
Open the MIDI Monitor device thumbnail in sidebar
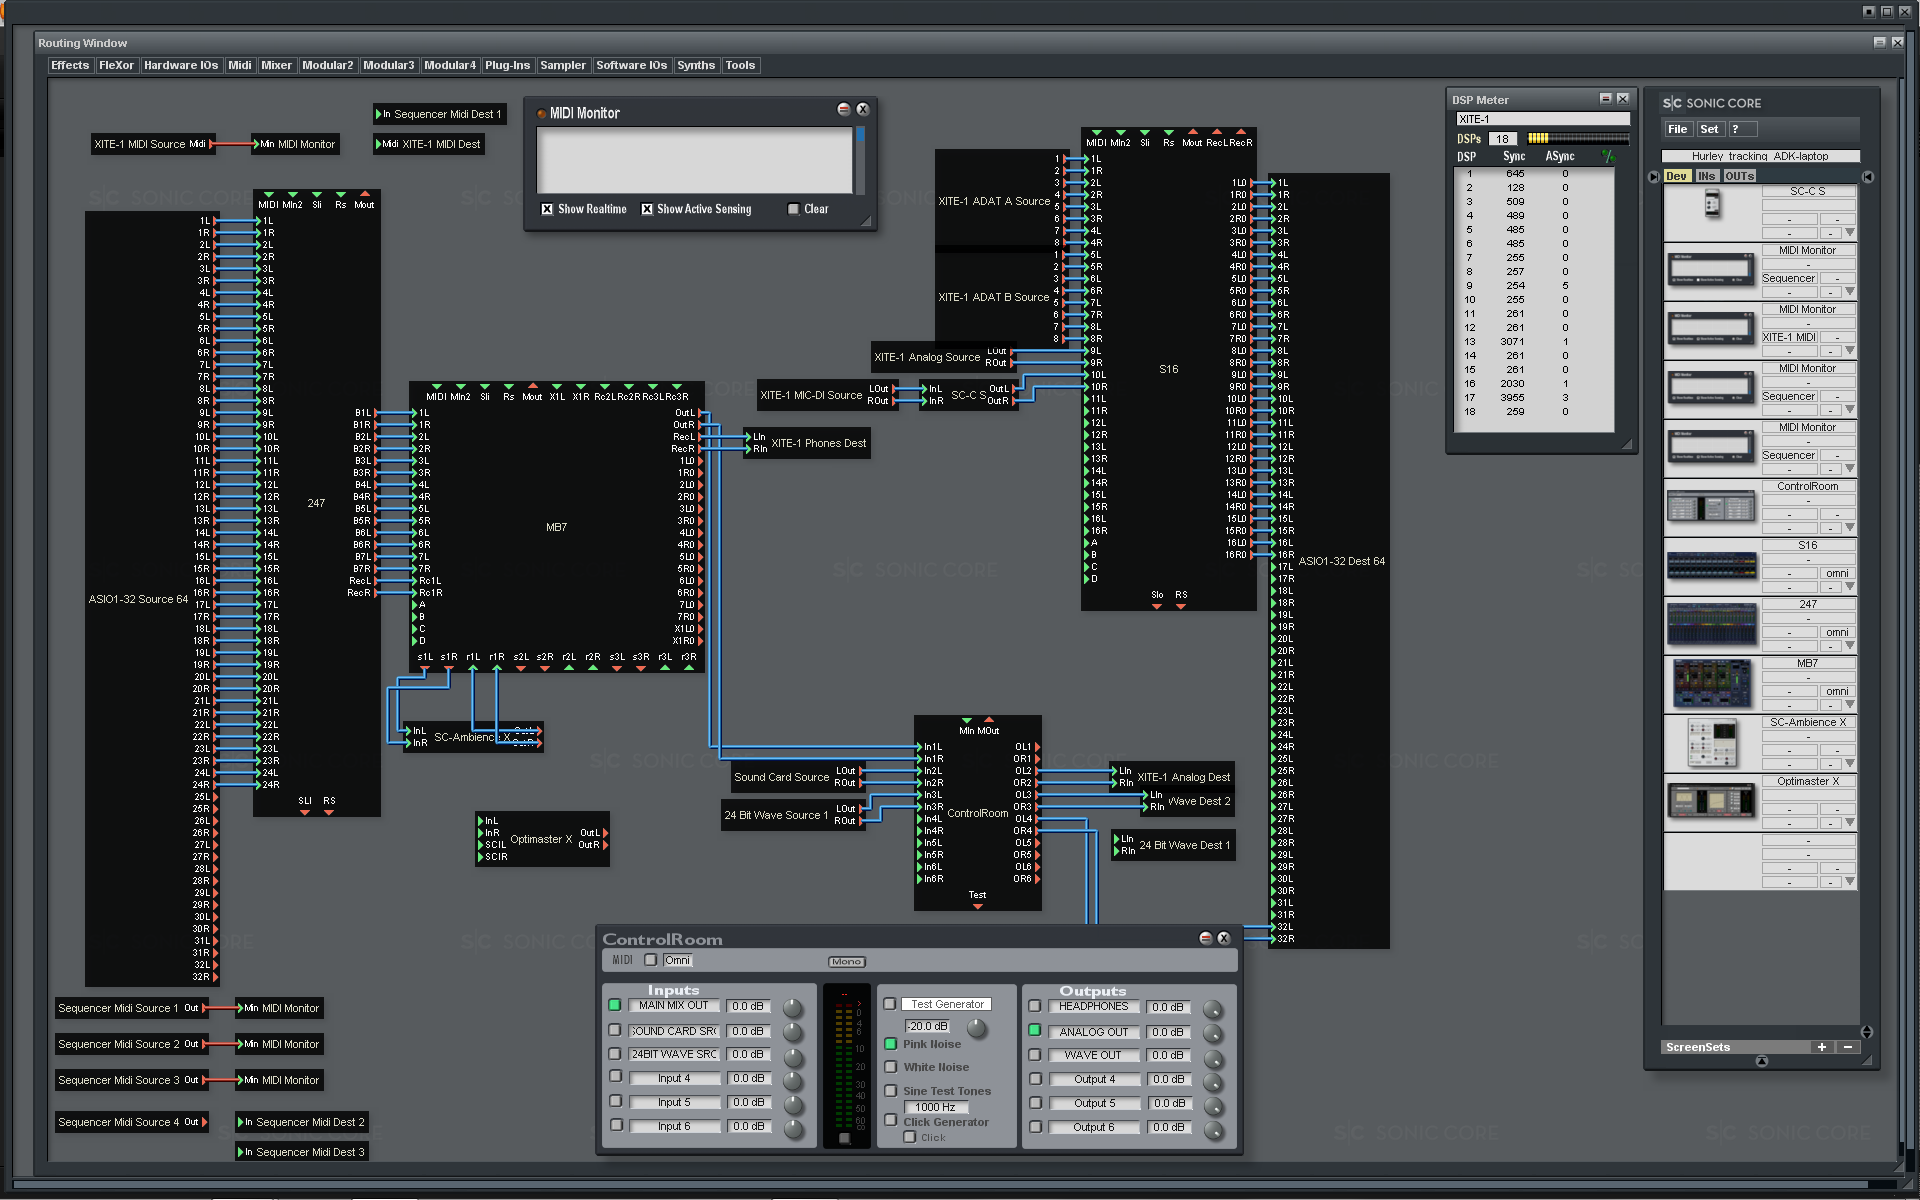(1710, 270)
